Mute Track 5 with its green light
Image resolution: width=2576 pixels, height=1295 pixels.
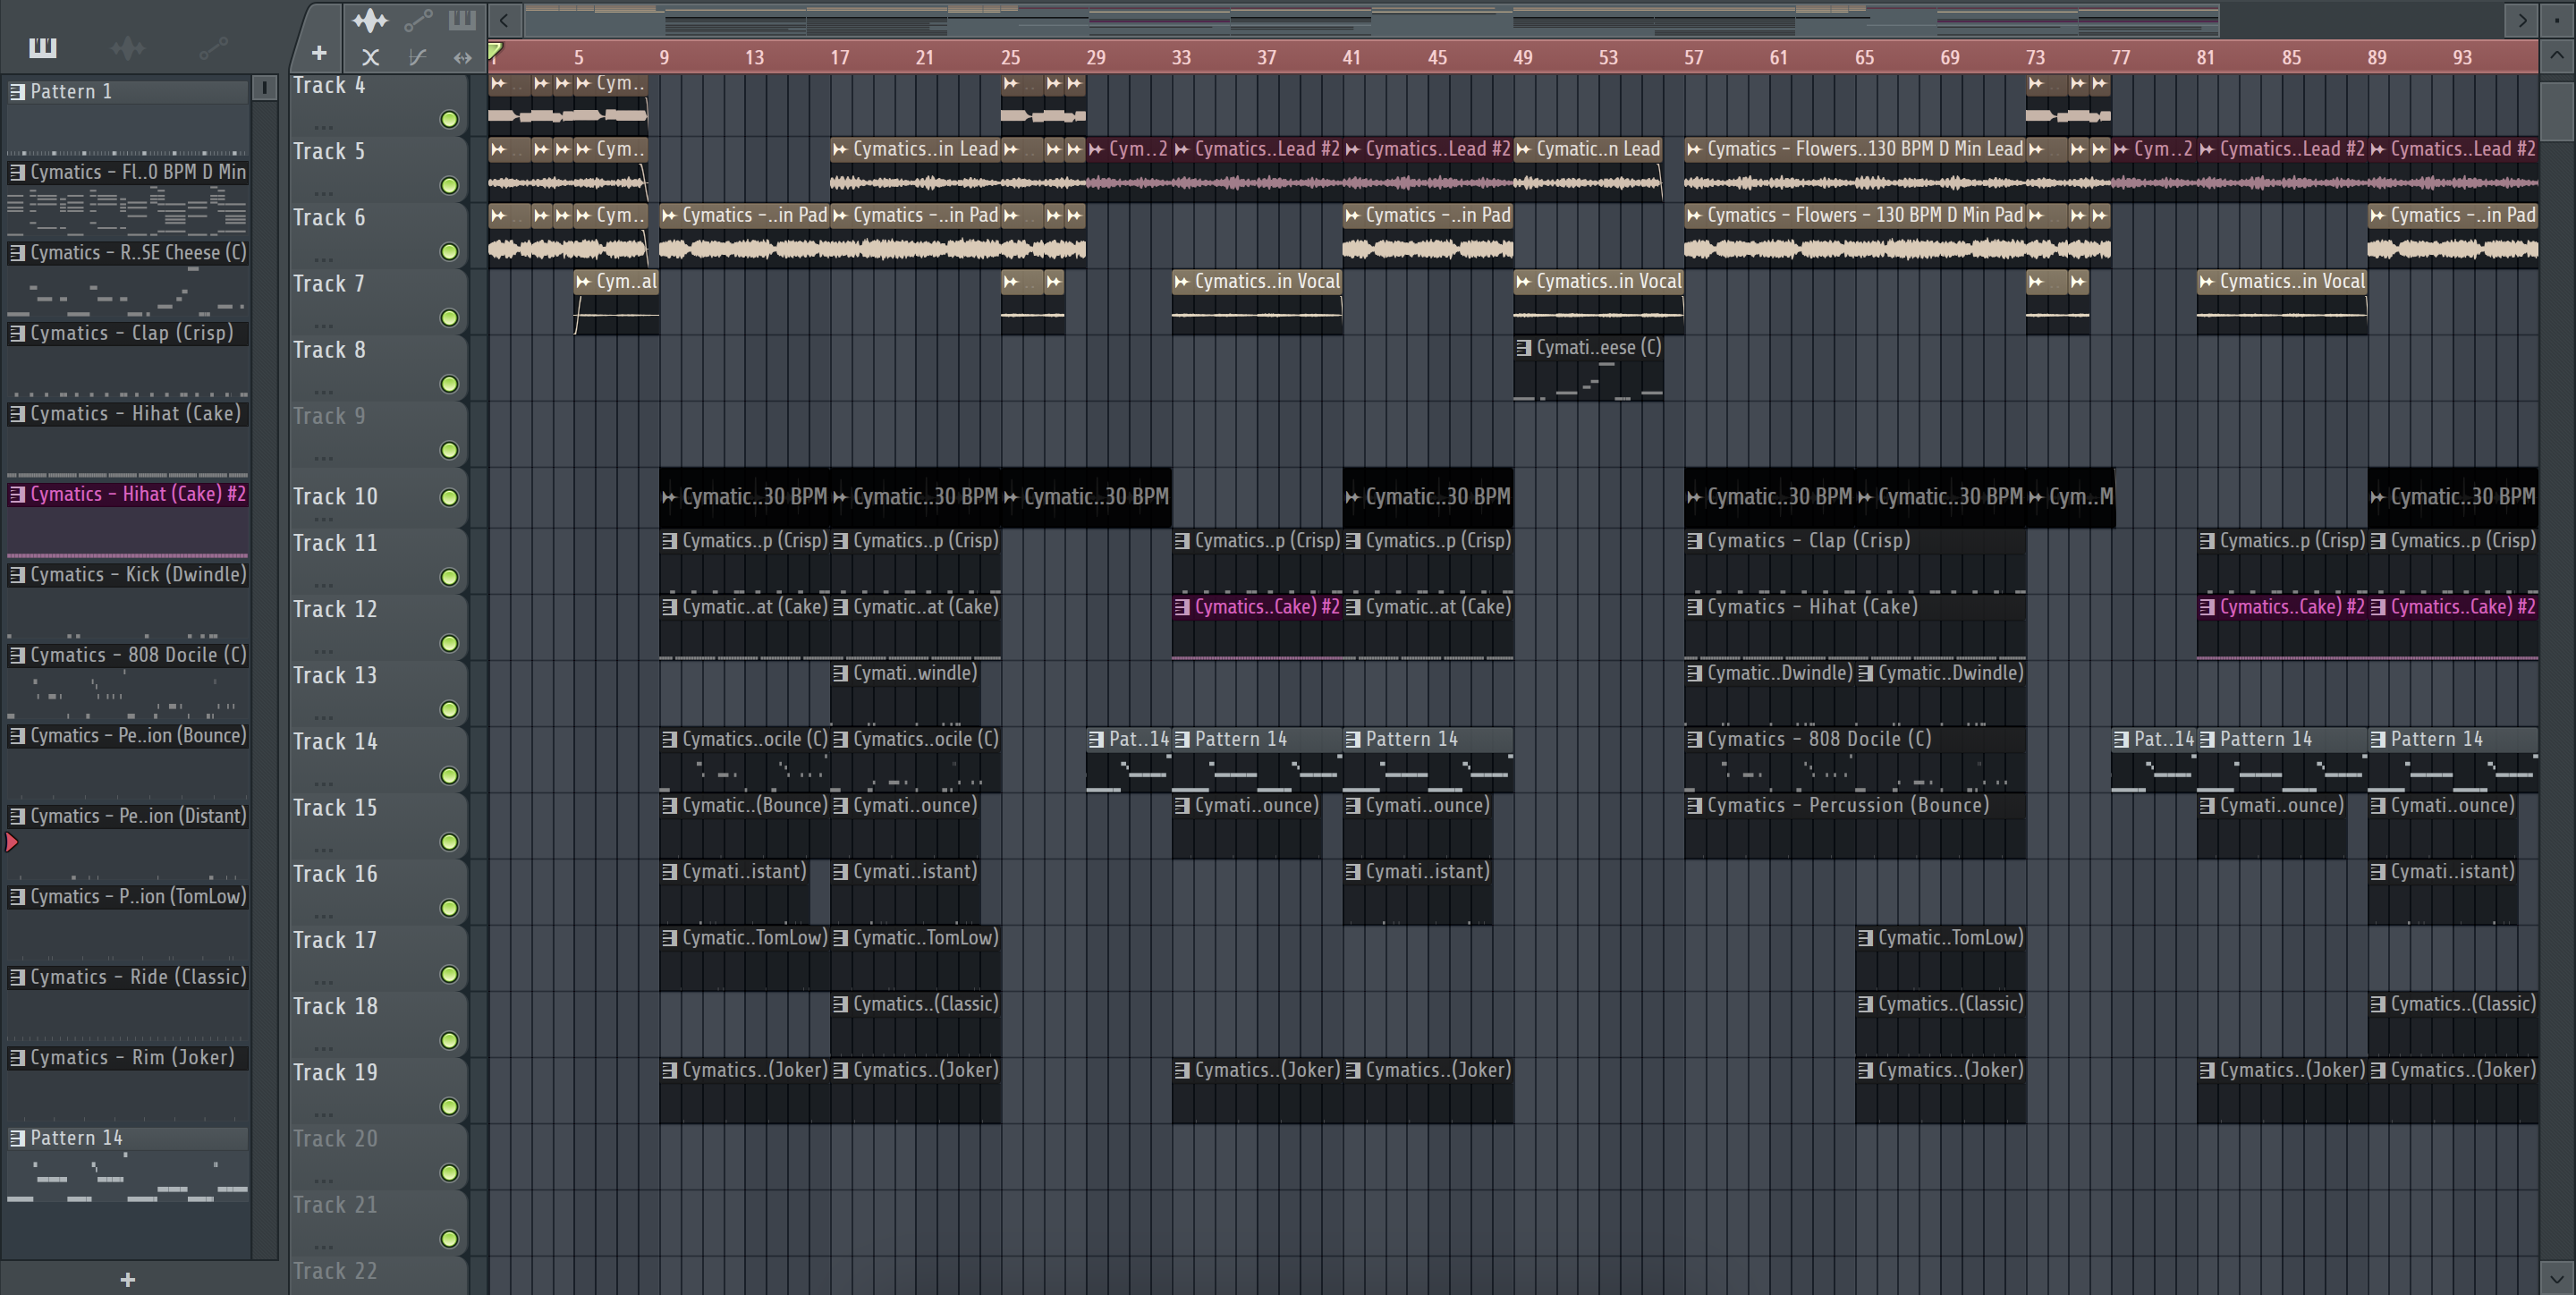[x=450, y=186]
